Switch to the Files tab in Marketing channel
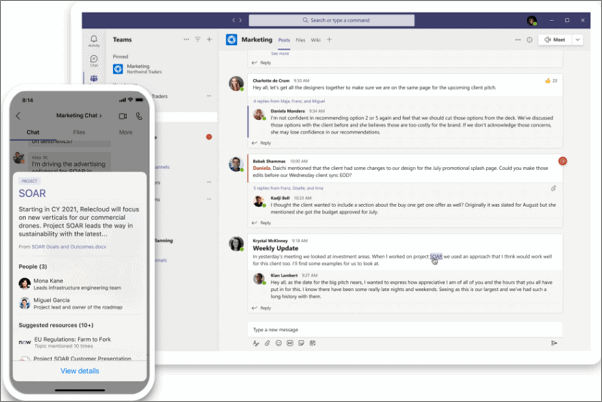The height and width of the screenshot is (402, 602). coord(300,40)
